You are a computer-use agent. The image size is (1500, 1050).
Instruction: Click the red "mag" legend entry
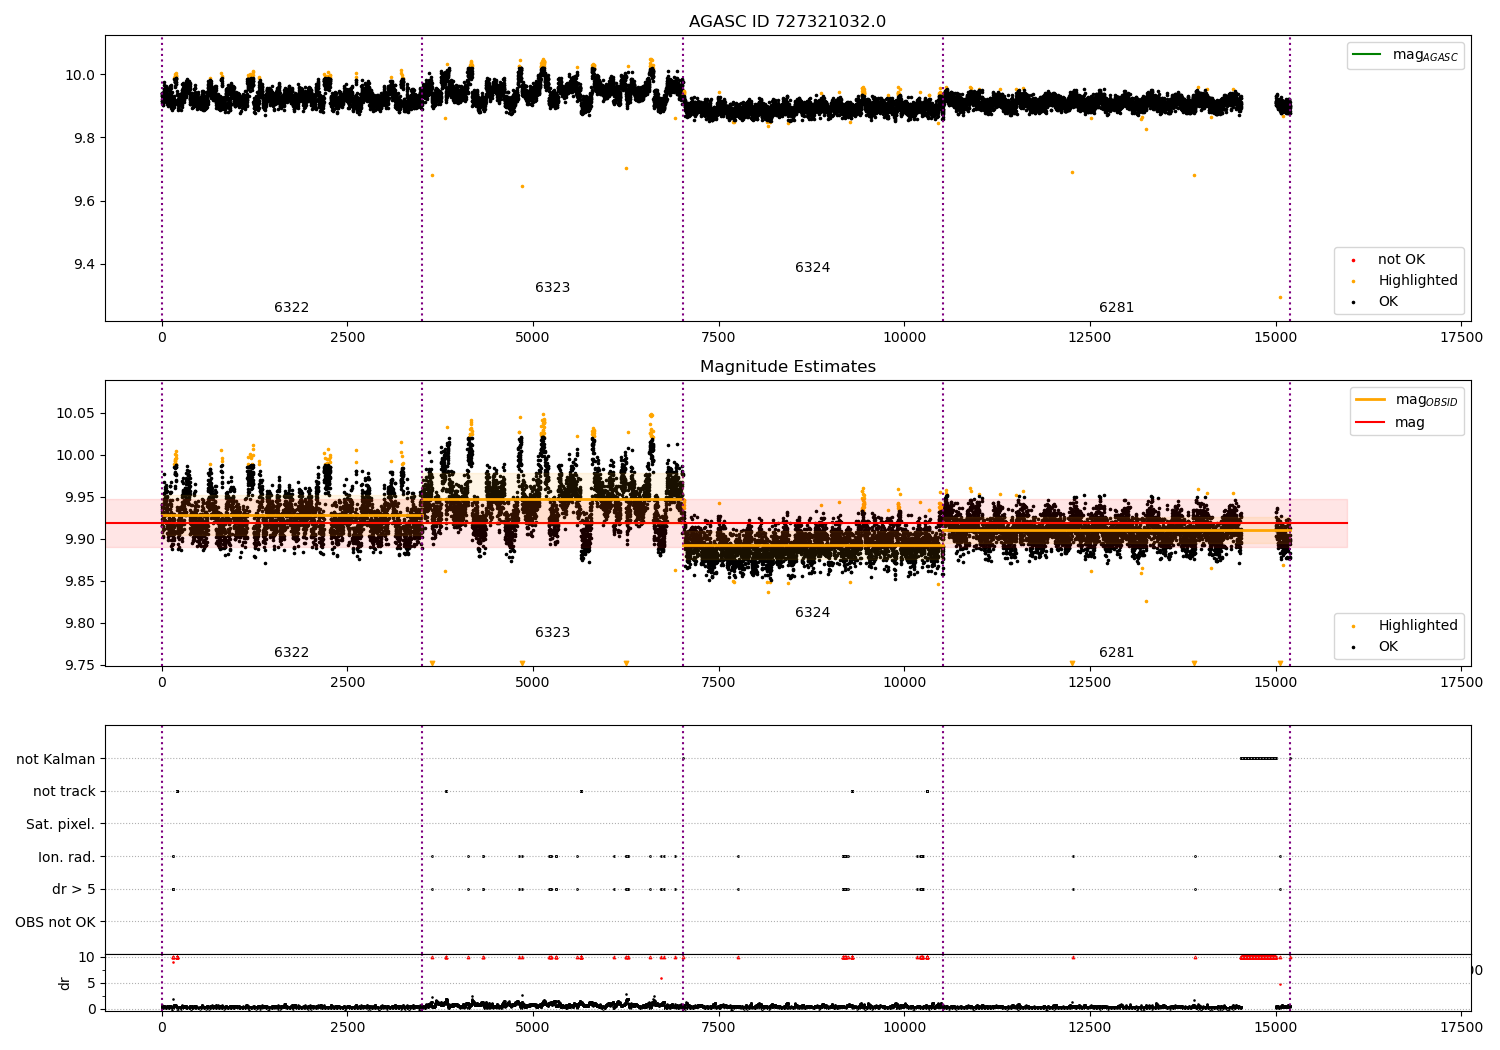[x=1390, y=423]
